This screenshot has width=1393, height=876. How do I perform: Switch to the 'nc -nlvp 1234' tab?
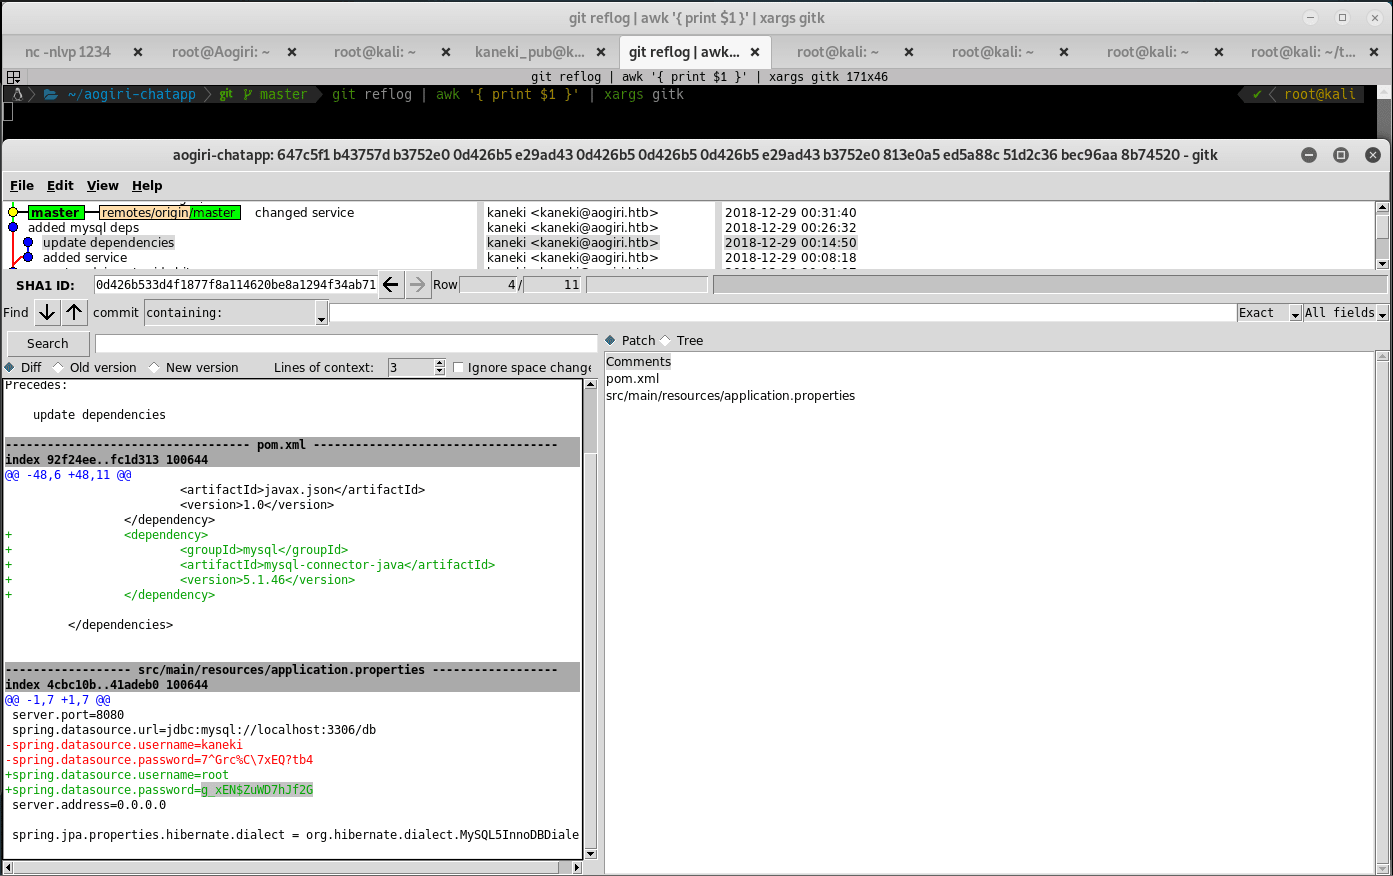[x=68, y=52]
